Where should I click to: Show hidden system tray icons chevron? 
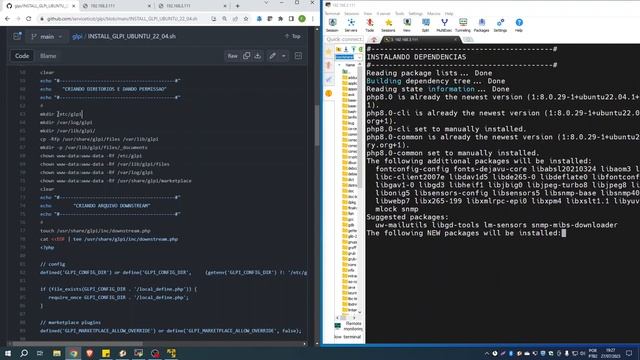487,353
